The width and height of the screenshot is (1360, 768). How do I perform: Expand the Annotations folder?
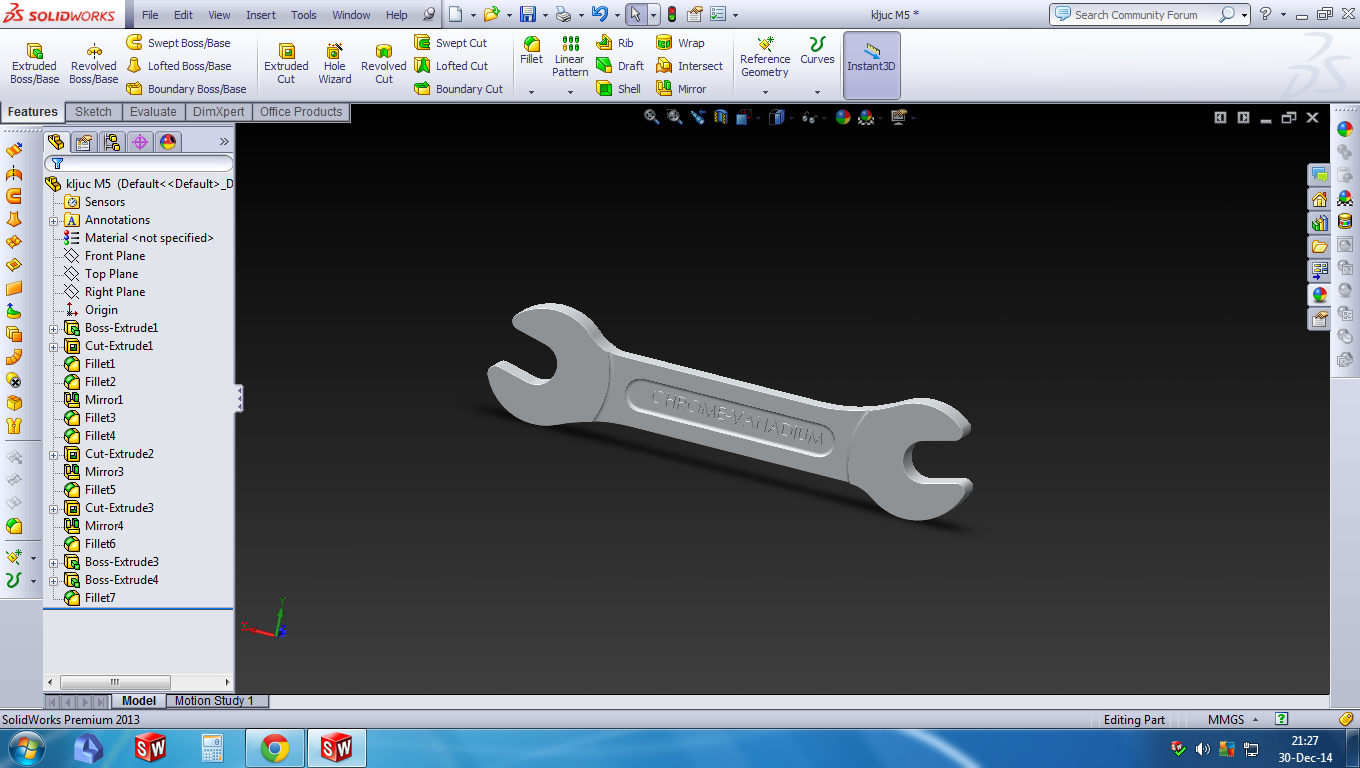pyautogui.click(x=54, y=220)
